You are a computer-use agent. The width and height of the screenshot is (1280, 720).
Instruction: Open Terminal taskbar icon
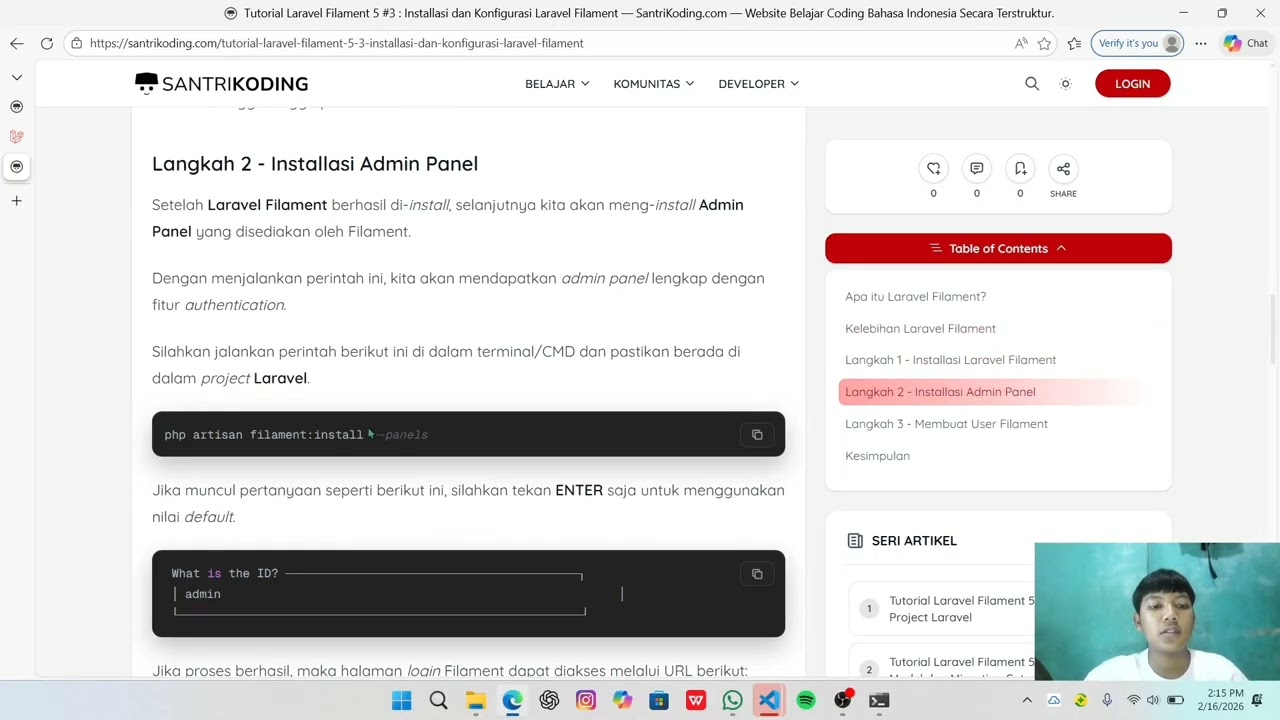pos(879,701)
